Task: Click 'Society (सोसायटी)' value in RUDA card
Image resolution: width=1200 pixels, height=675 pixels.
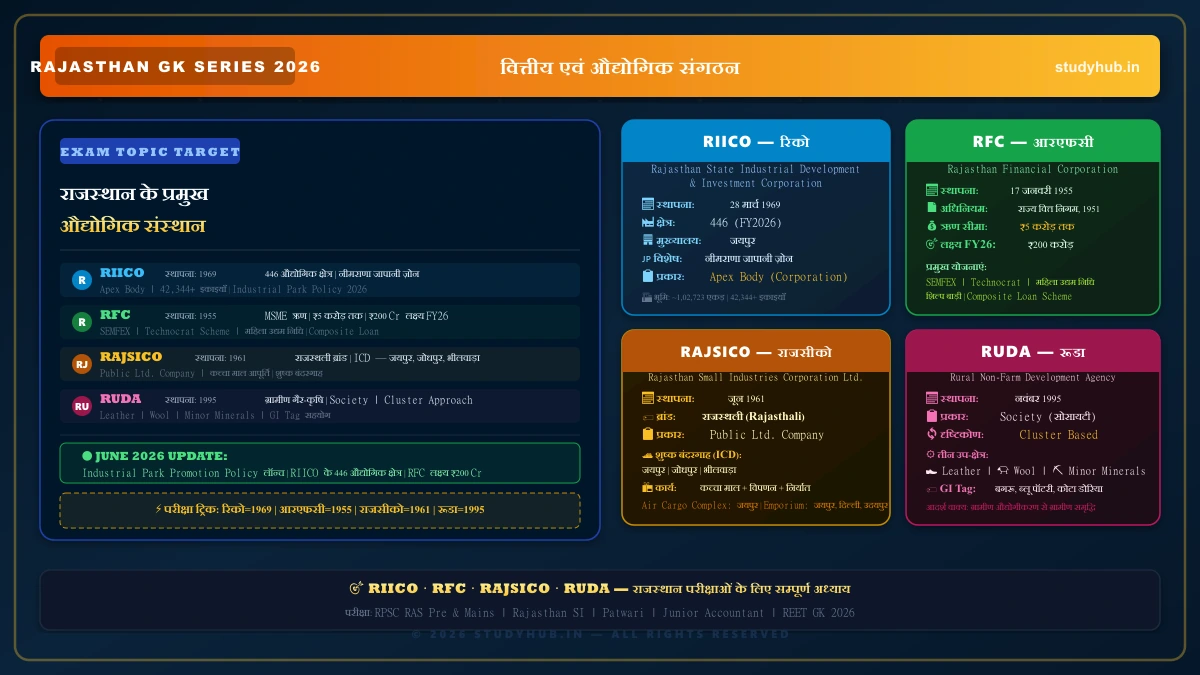Action: pos(1048,417)
